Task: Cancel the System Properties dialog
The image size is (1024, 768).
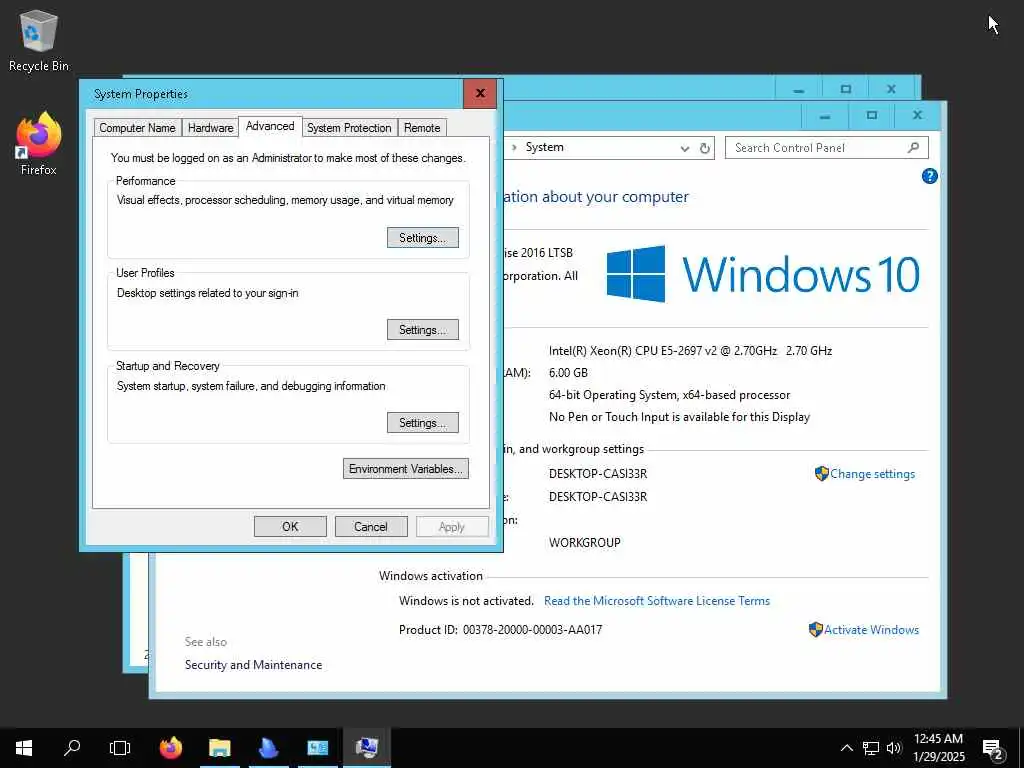Action: [371, 526]
